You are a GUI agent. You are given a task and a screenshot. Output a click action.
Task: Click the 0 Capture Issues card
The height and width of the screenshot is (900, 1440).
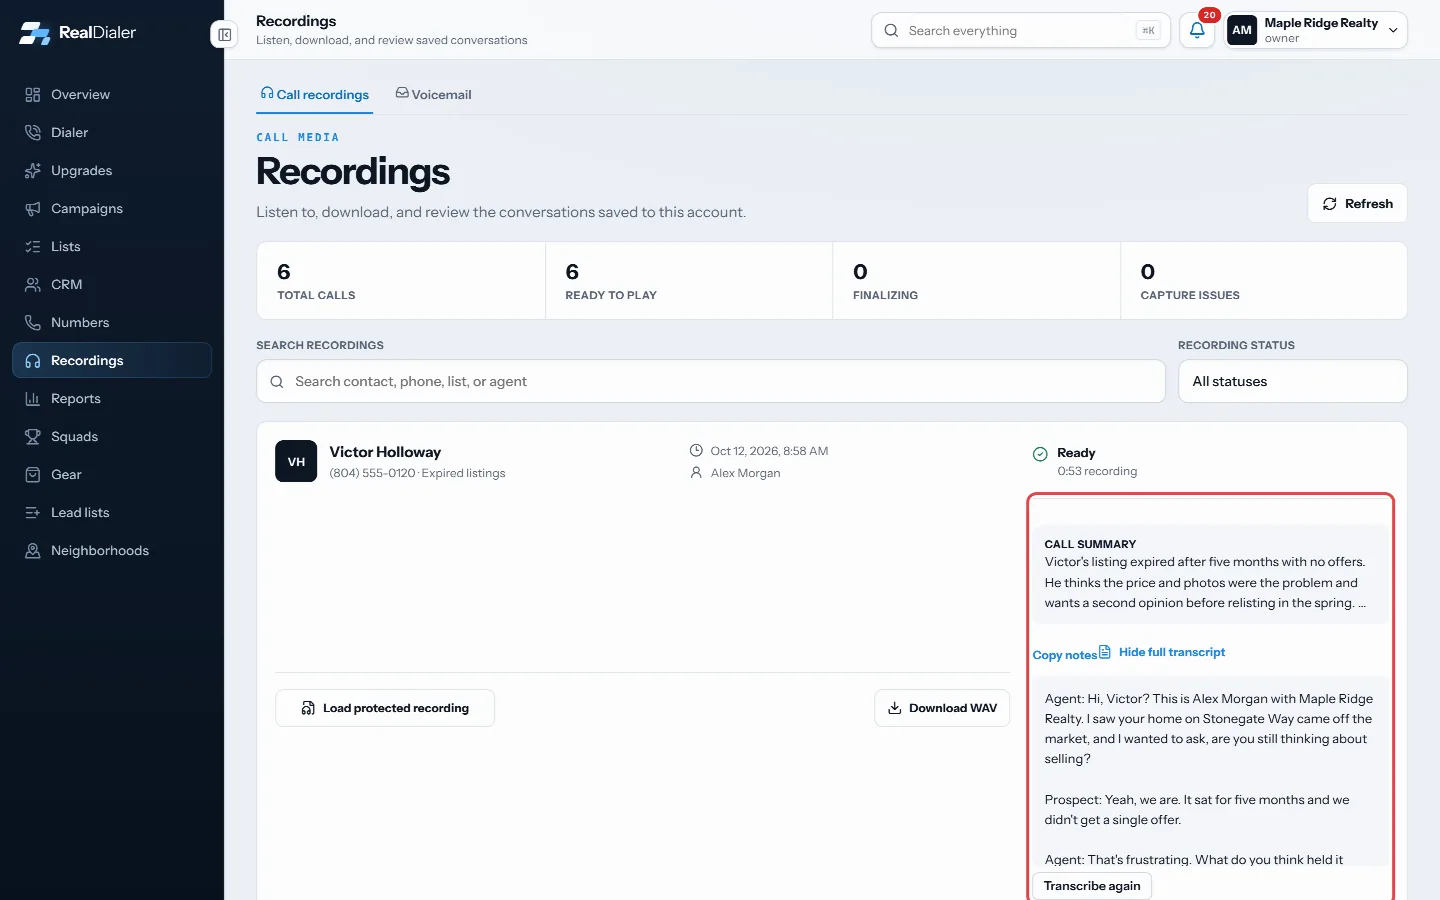coord(1264,281)
